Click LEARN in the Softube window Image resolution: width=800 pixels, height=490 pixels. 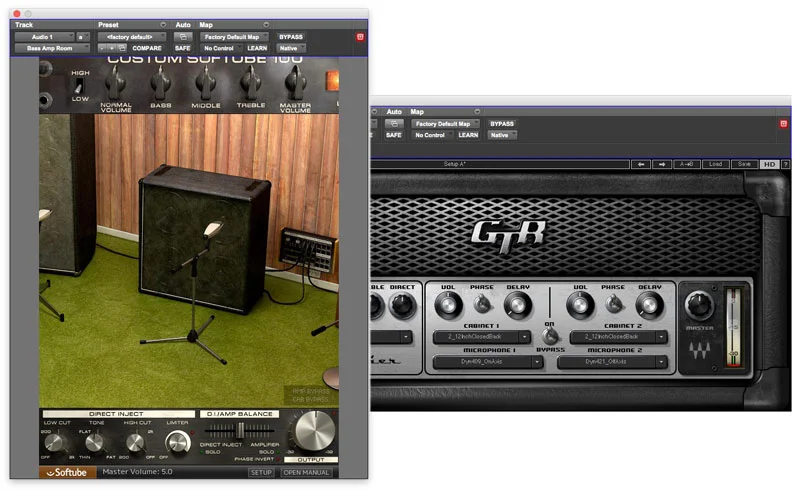click(x=257, y=48)
